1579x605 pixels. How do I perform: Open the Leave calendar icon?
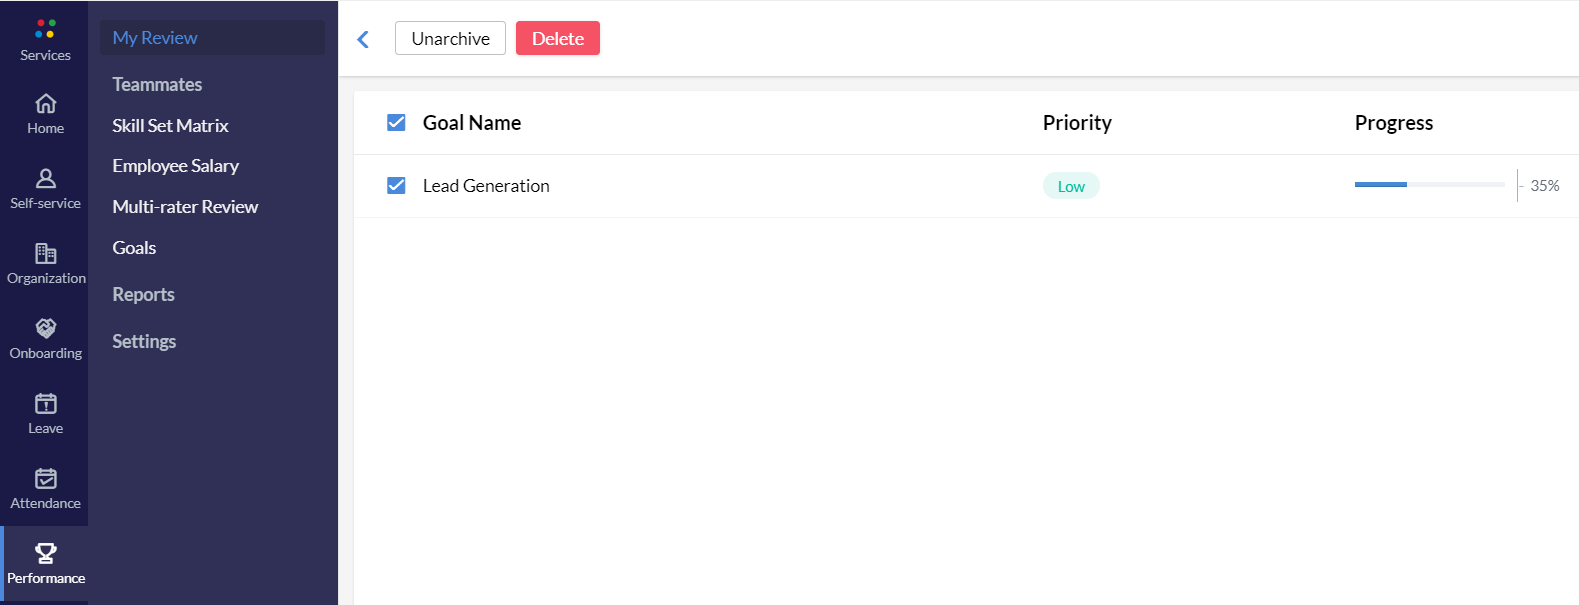click(45, 403)
